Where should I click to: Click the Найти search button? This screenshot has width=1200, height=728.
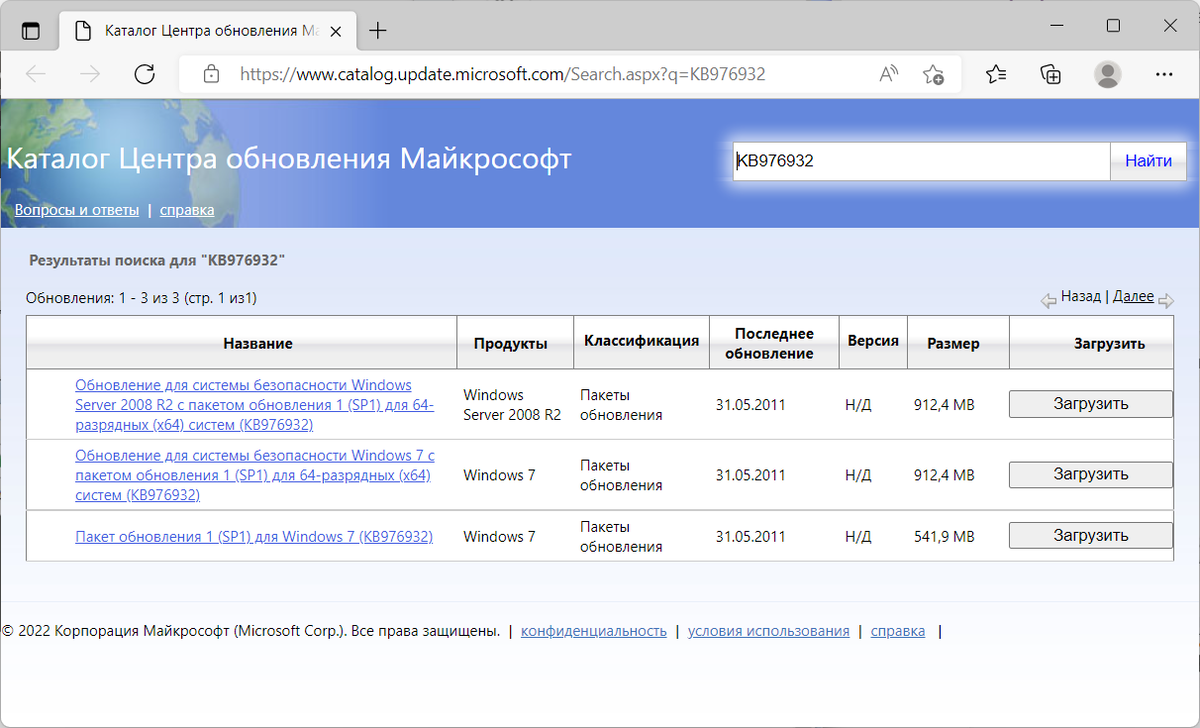coord(1148,161)
